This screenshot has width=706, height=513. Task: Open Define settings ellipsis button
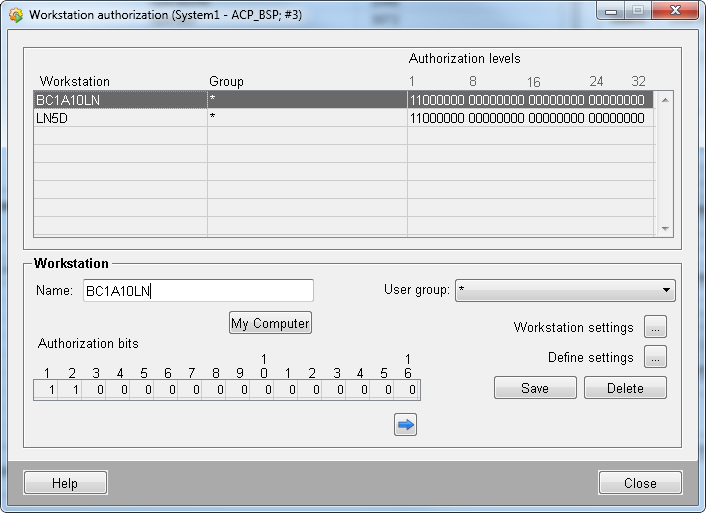click(655, 357)
